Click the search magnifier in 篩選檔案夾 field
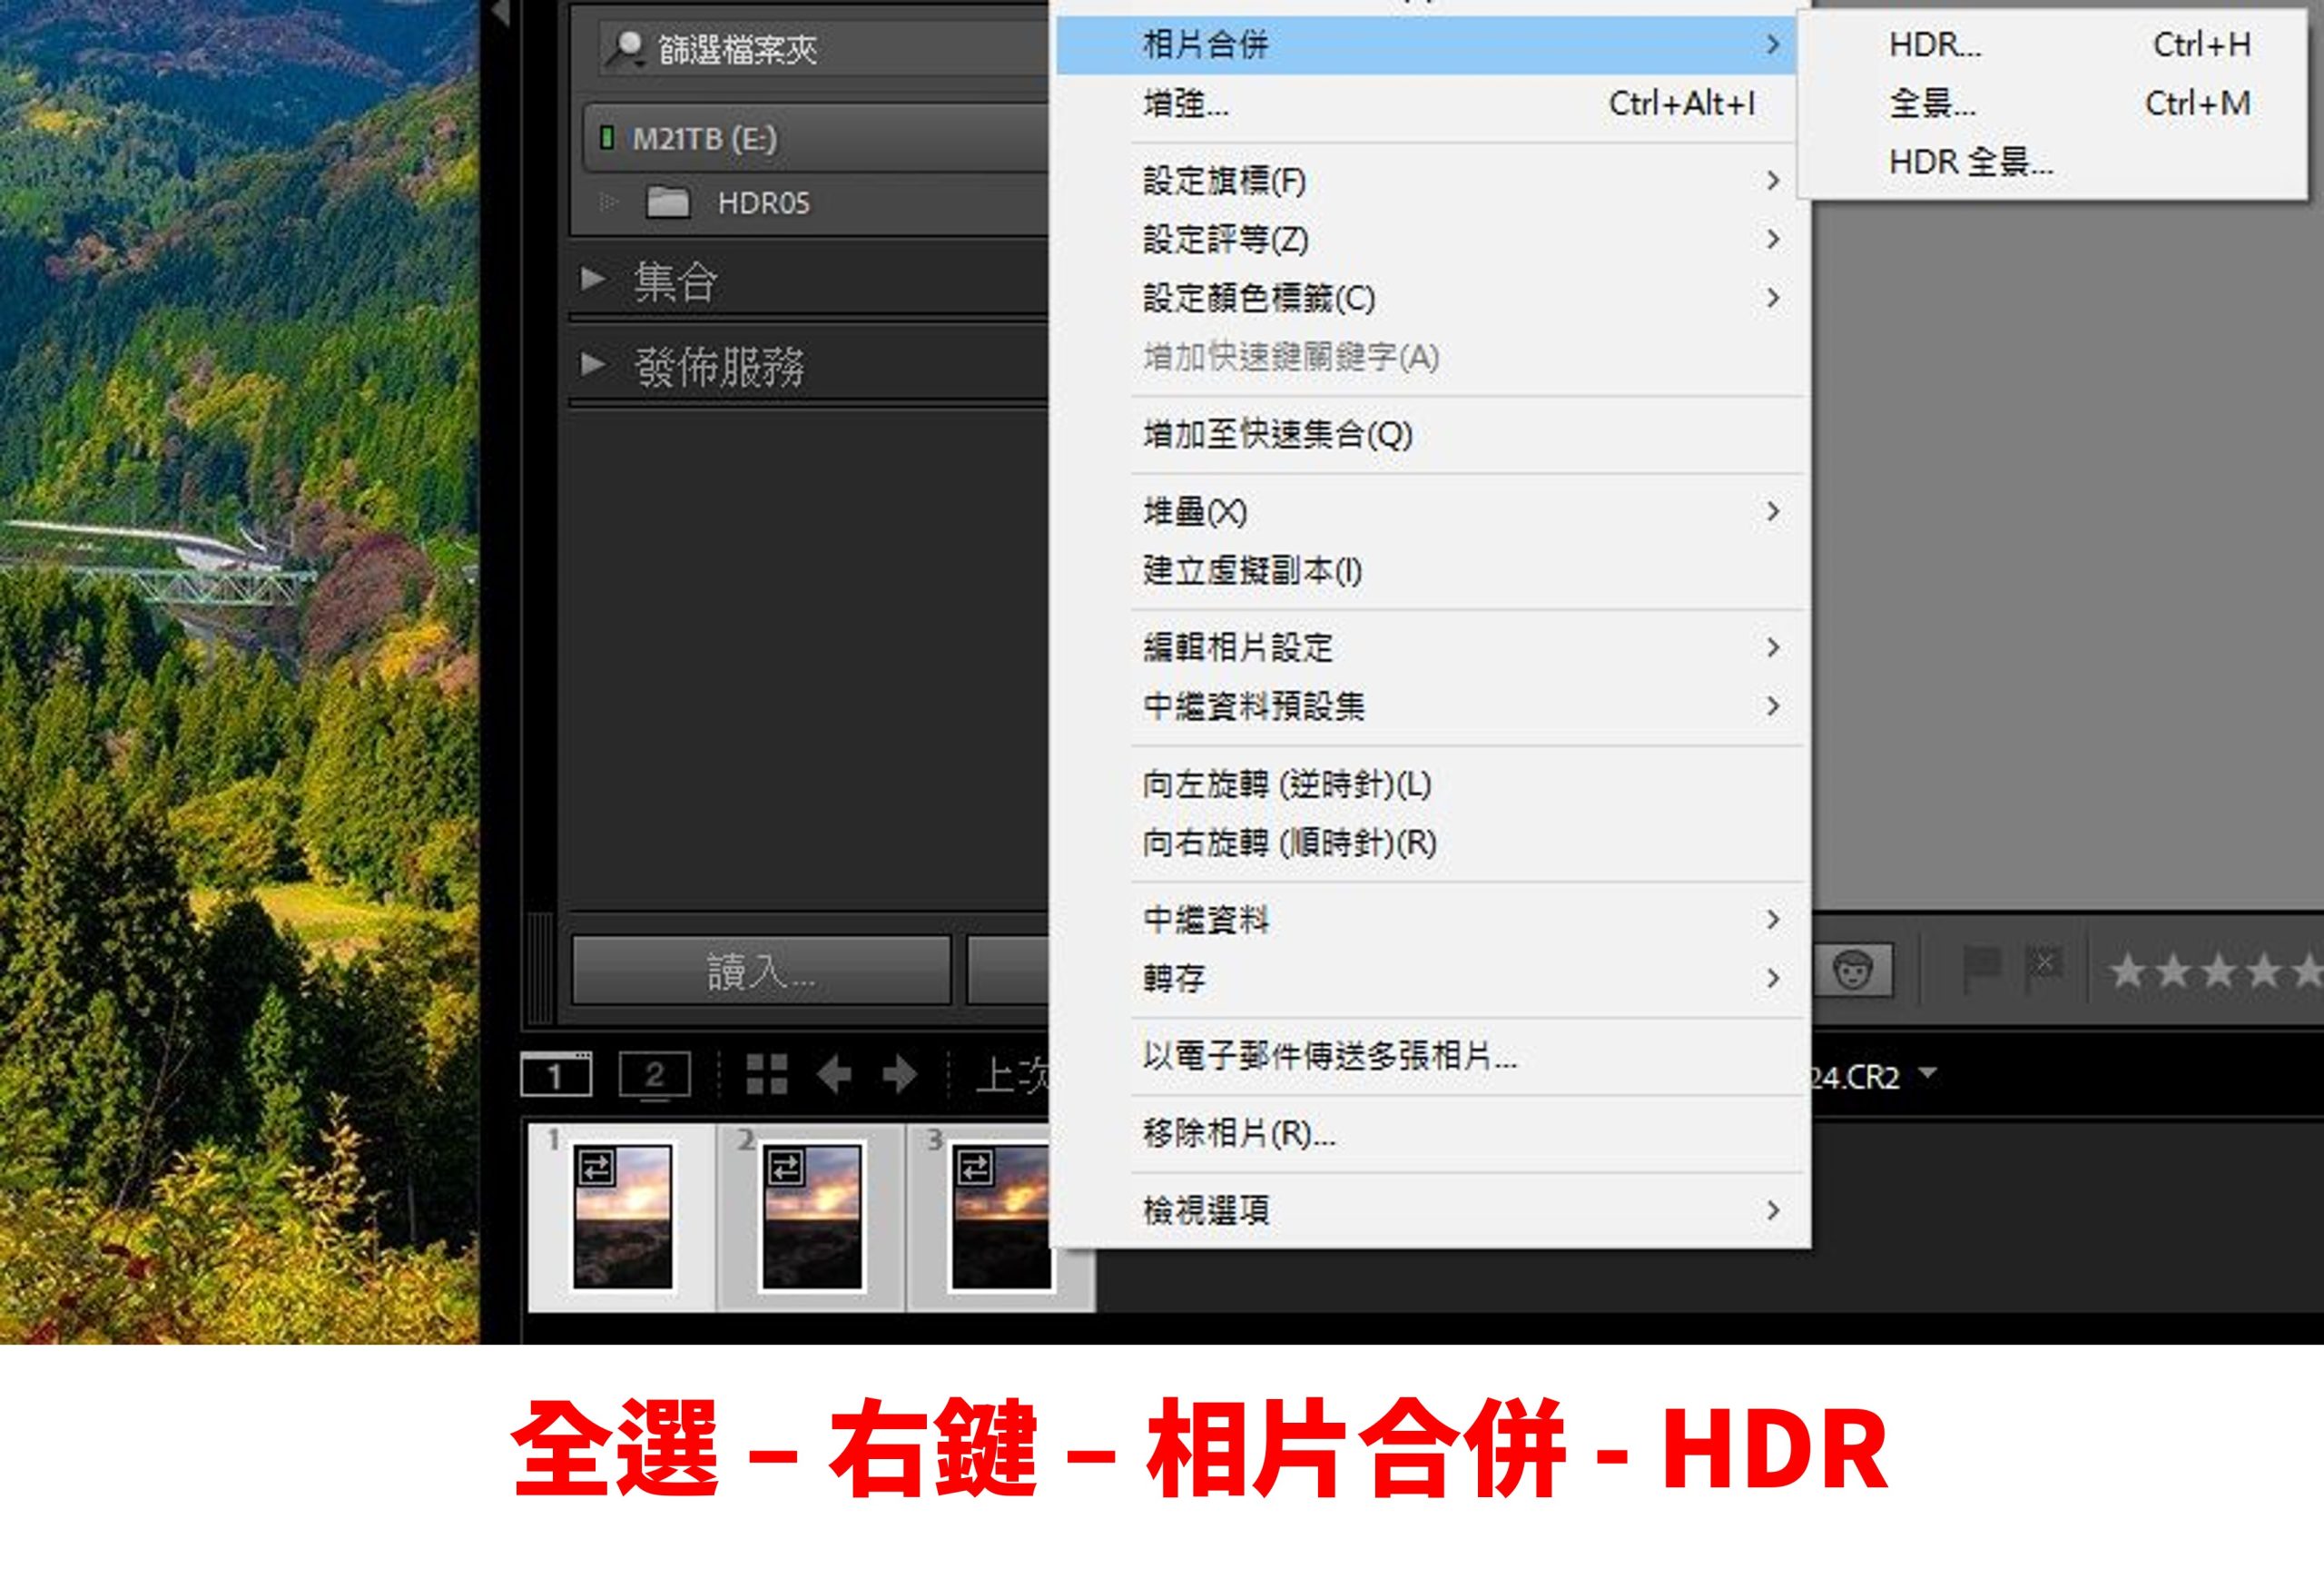Viewport: 2324px width, 1578px height. [628, 48]
